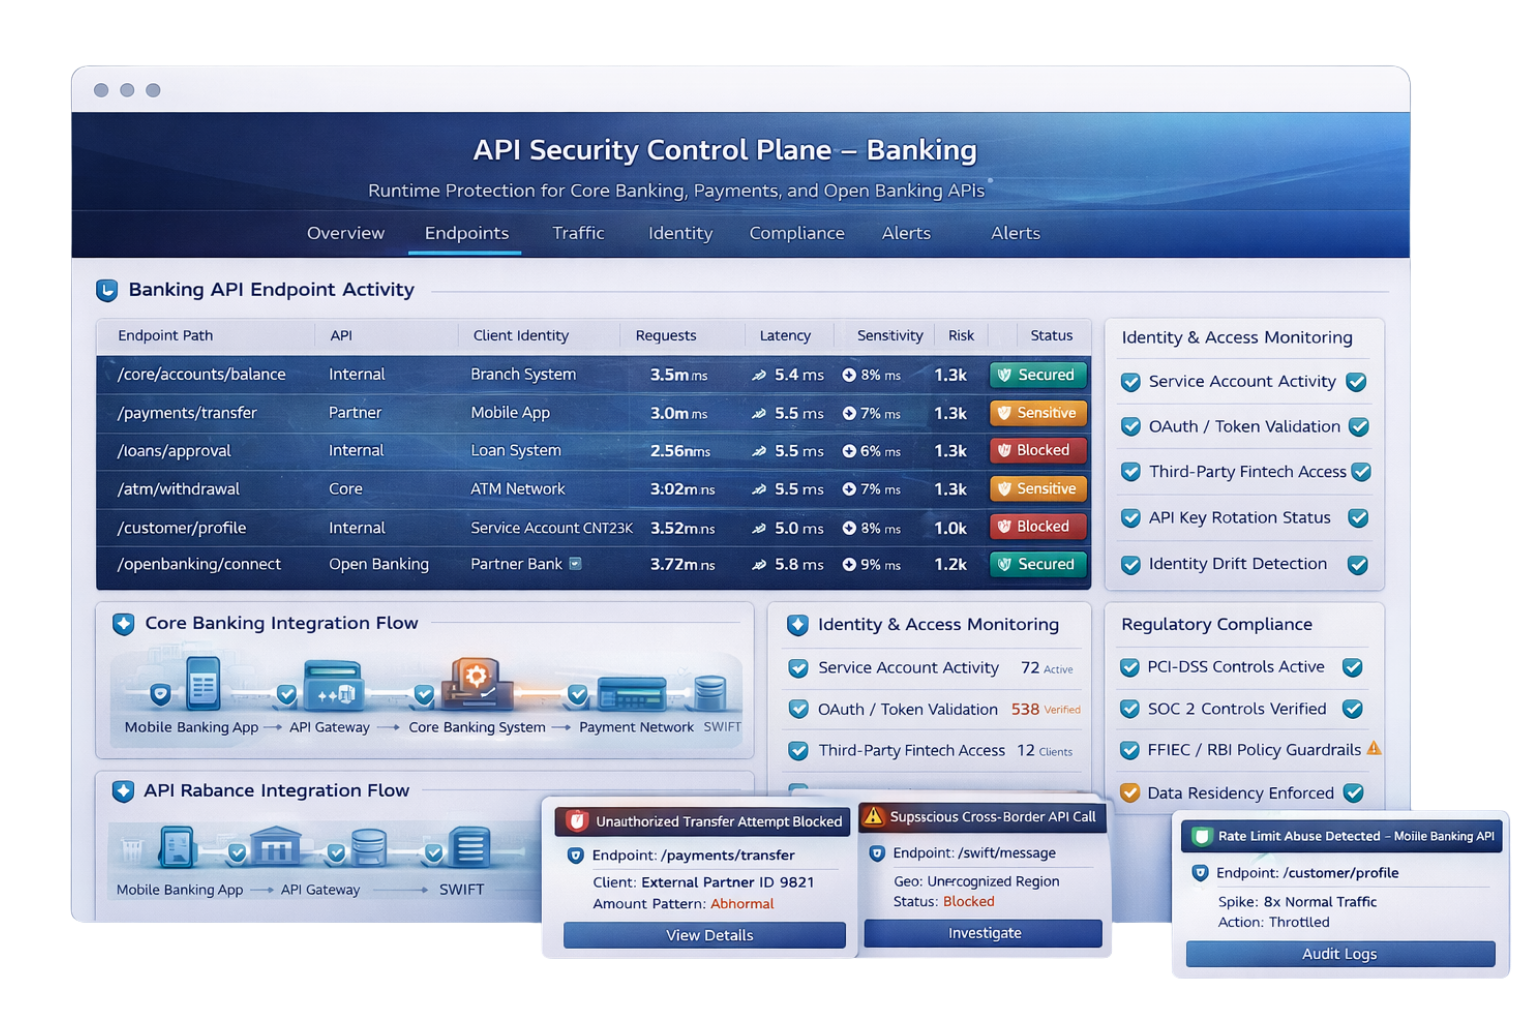The height and width of the screenshot is (1024, 1536).
Task: Open the Partner Bank client dropdown
Action: click(575, 563)
